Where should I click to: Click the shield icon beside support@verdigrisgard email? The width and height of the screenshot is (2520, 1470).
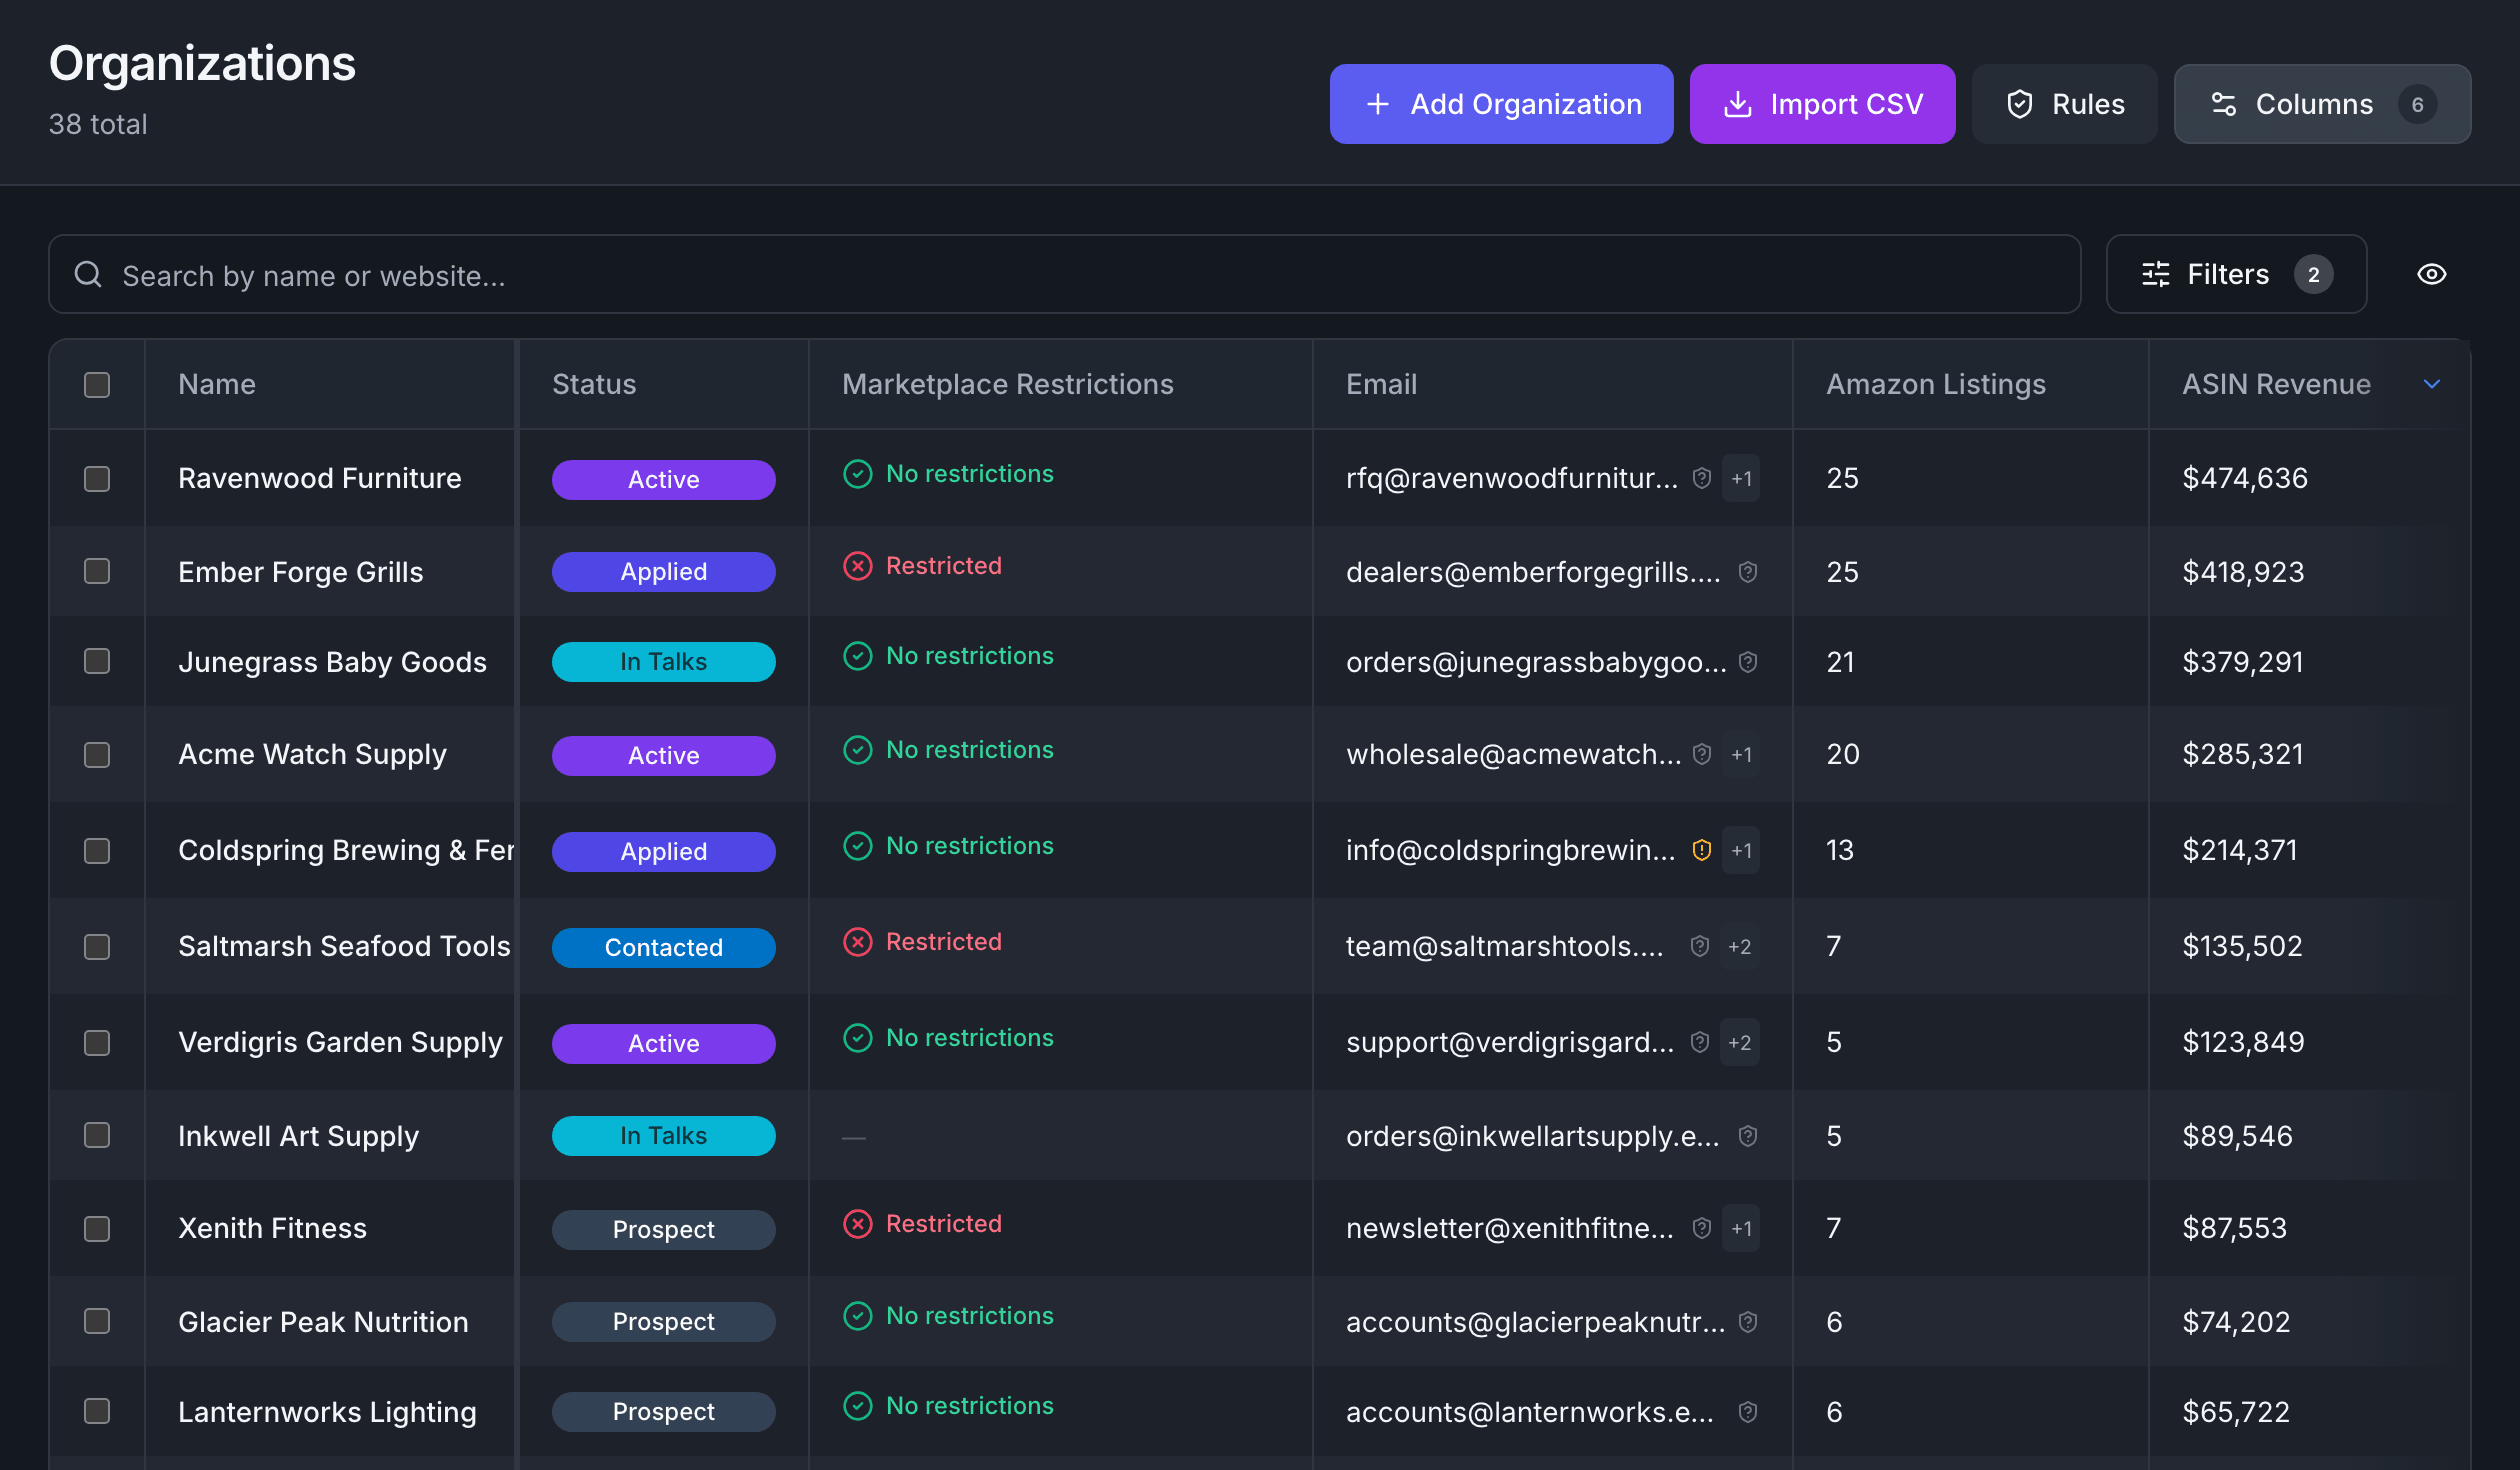[1699, 1042]
